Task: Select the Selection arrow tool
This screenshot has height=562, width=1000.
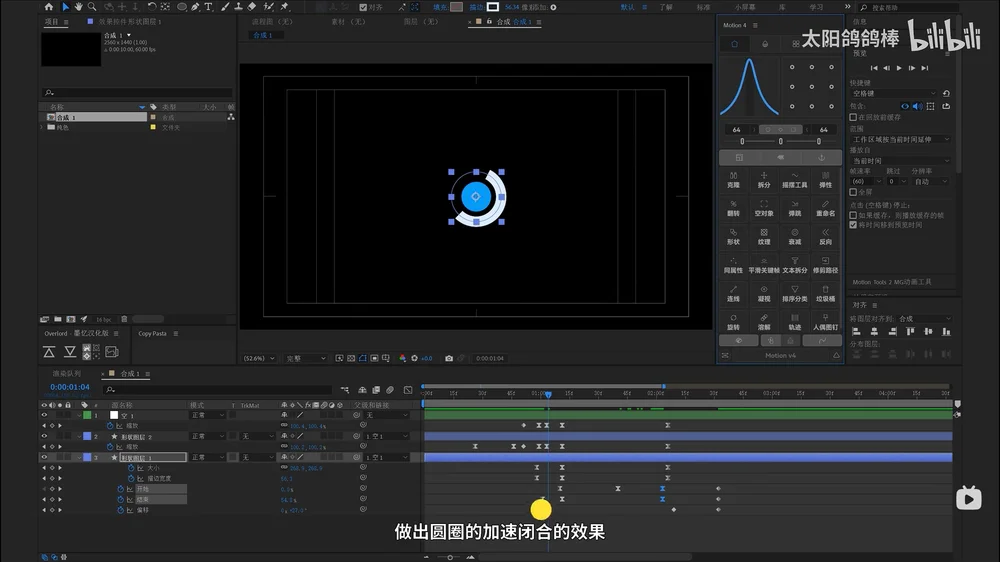Action: 65,7
